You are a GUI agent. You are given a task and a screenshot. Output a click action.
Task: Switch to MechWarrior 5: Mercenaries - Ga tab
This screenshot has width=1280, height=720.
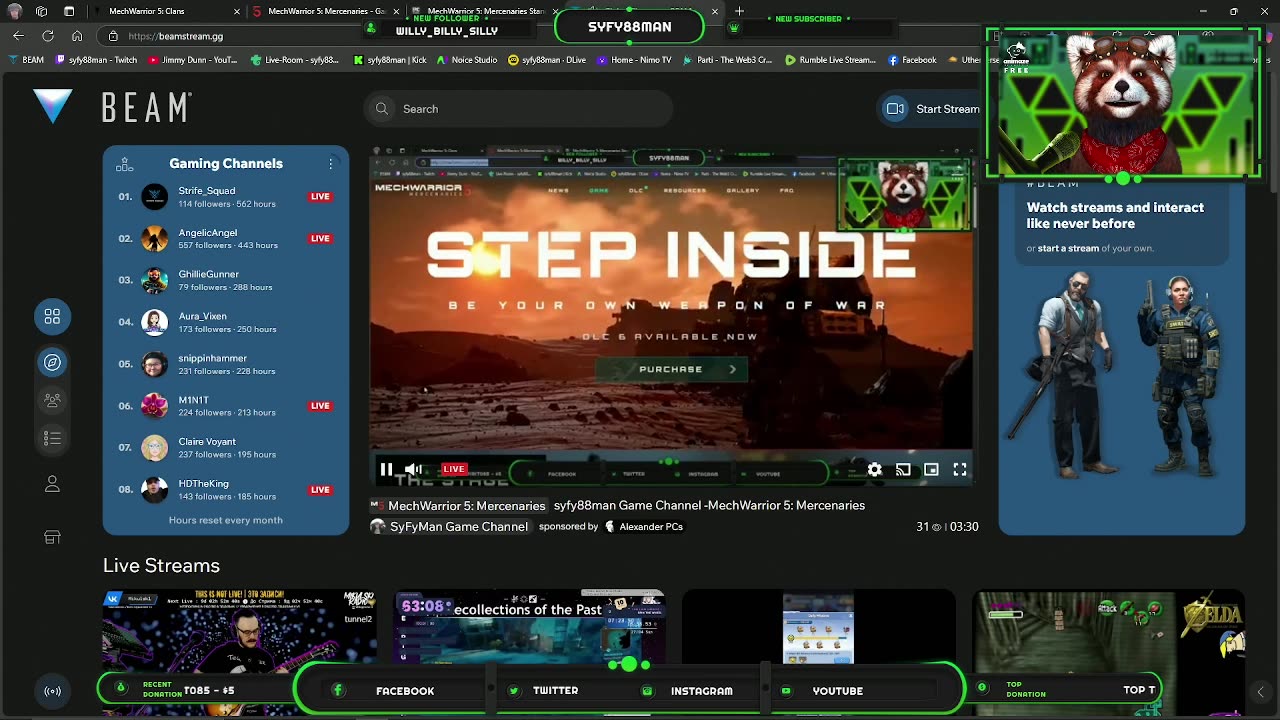tap(327, 11)
